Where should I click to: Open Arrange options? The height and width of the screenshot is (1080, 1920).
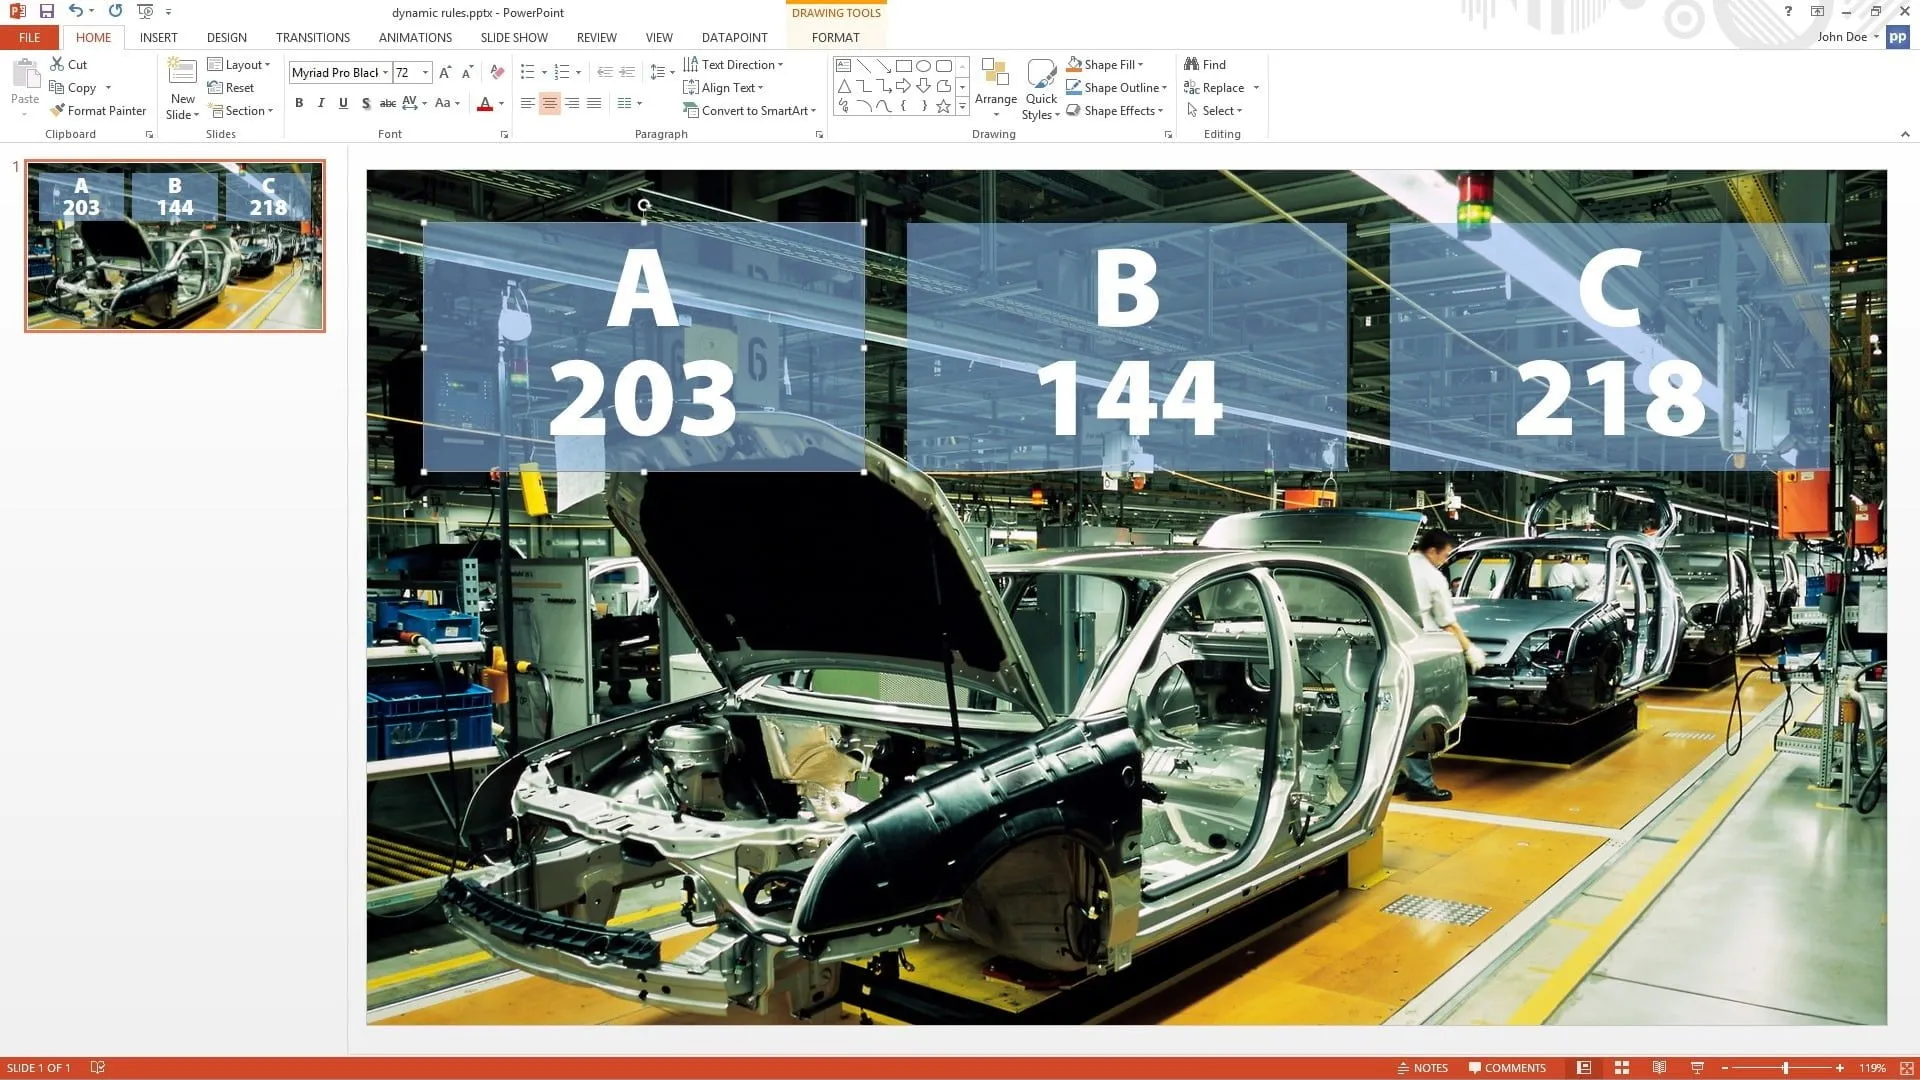[x=995, y=89]
